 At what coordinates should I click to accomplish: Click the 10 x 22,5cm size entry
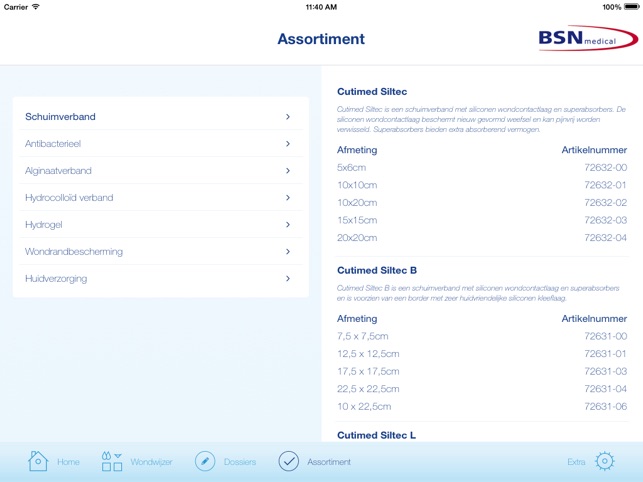[x=364, y=407]
